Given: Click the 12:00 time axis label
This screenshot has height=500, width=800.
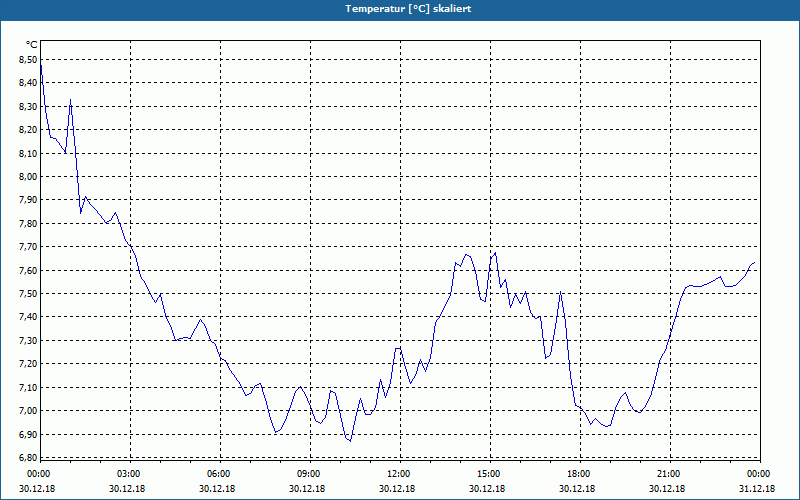Looking at the screenshot, I should pos(398,474).
